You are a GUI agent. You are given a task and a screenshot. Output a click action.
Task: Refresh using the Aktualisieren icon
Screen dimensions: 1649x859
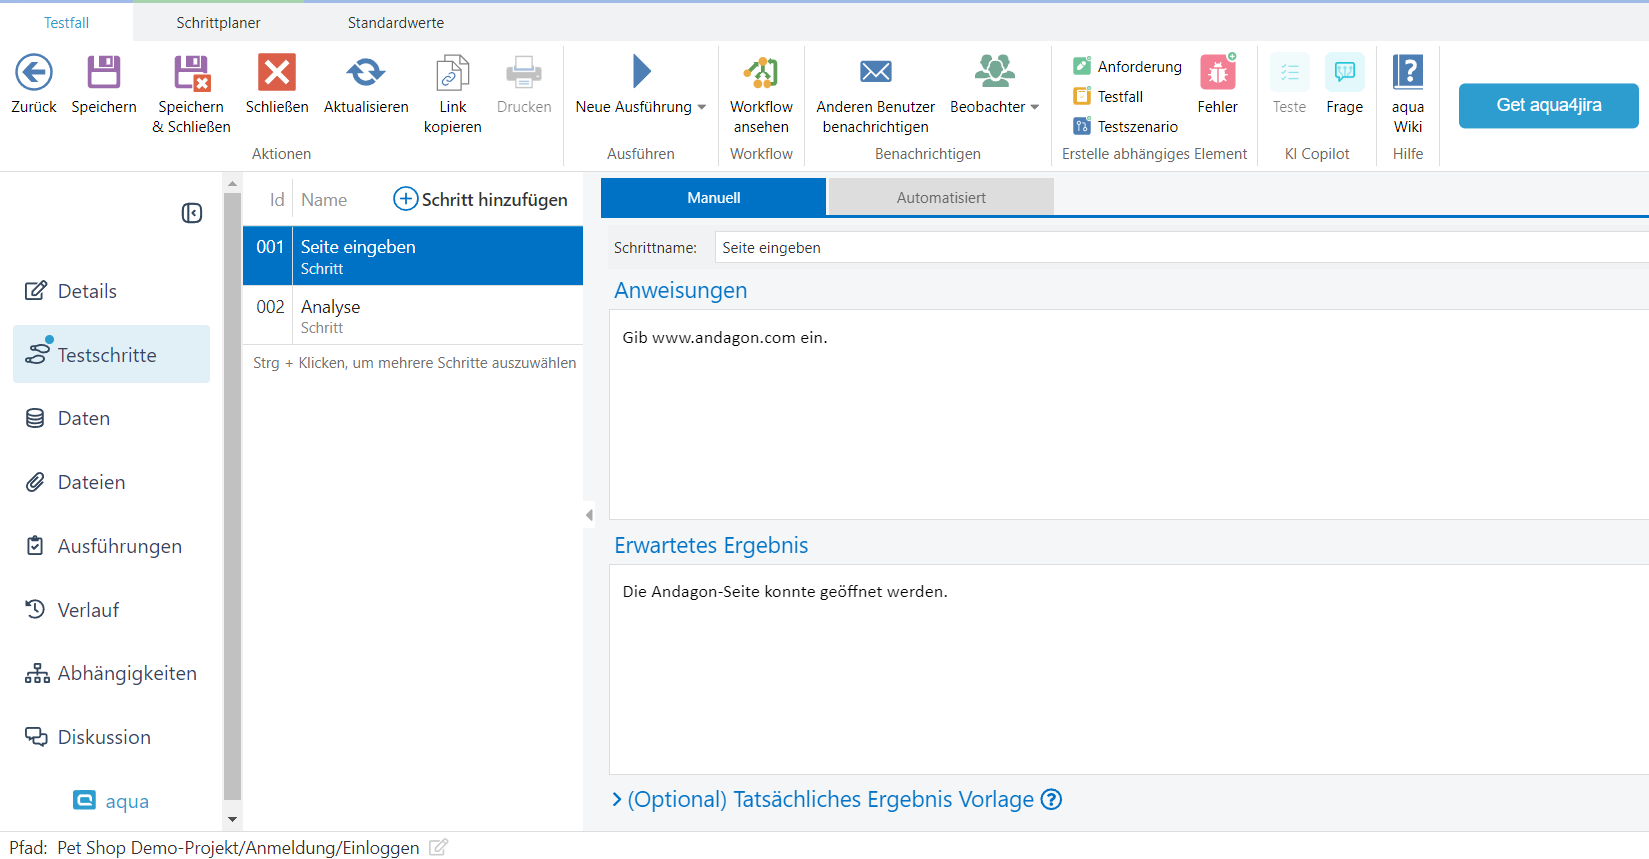366,73
